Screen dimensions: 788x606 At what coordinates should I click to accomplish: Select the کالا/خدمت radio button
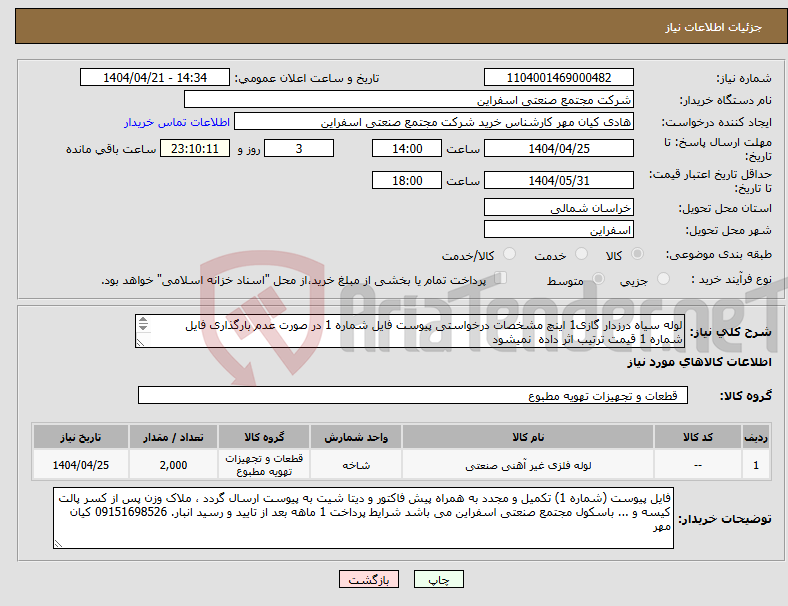[x=510, y=254]
